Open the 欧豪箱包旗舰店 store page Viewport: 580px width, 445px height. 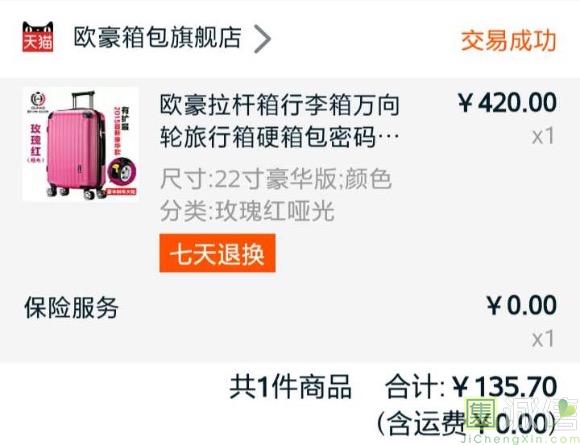pyautogui.click(x=158, y=37)
